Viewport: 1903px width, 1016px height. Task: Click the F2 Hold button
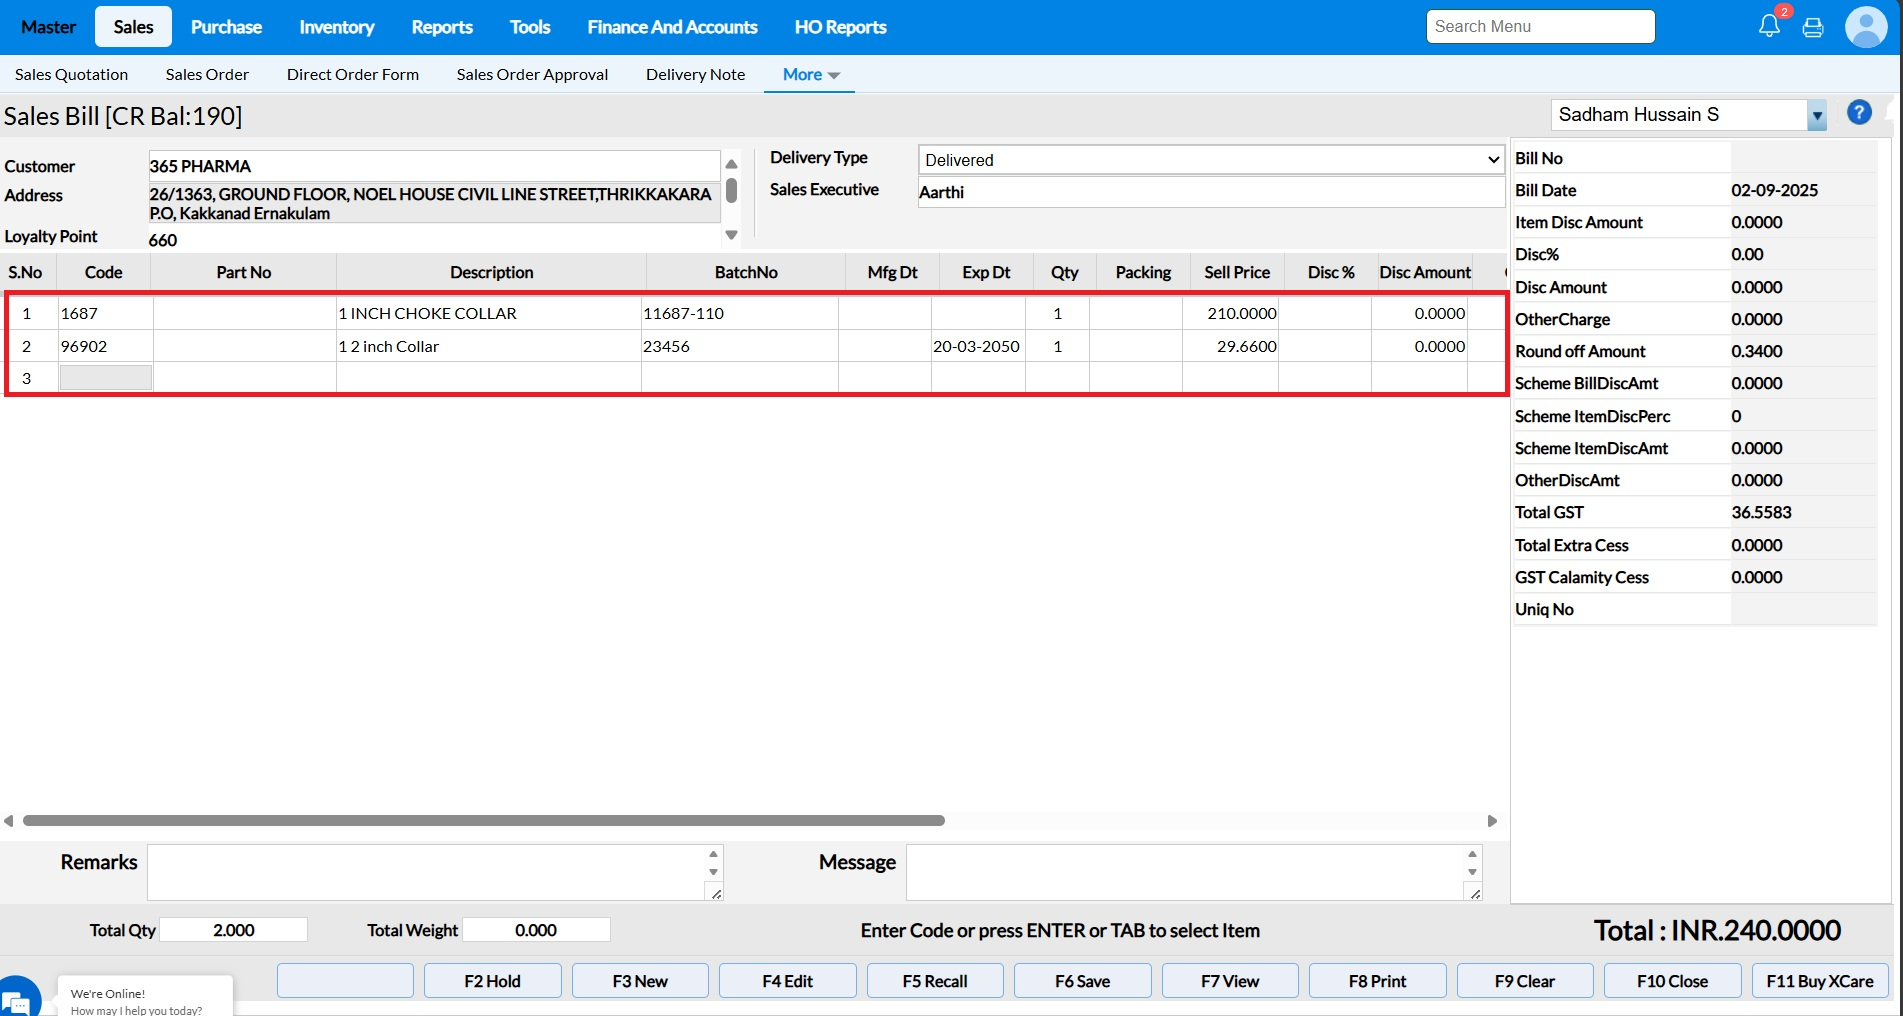[x=492, y=981]
